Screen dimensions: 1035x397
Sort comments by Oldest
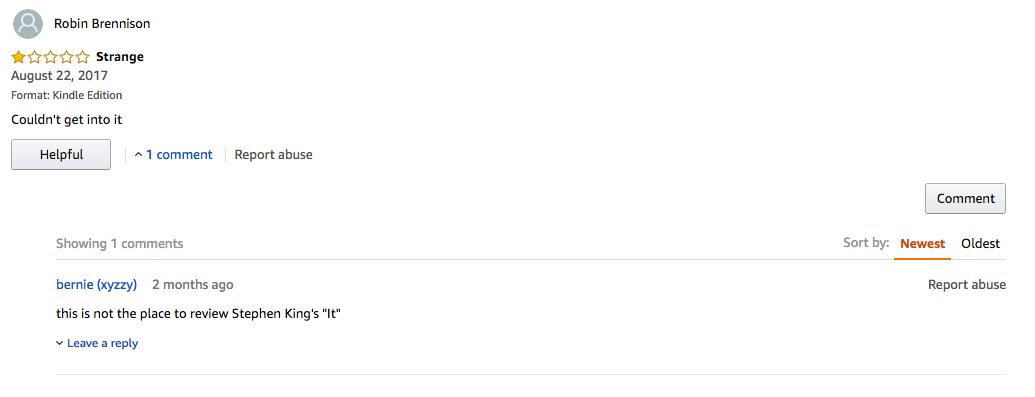click(980, 244)
